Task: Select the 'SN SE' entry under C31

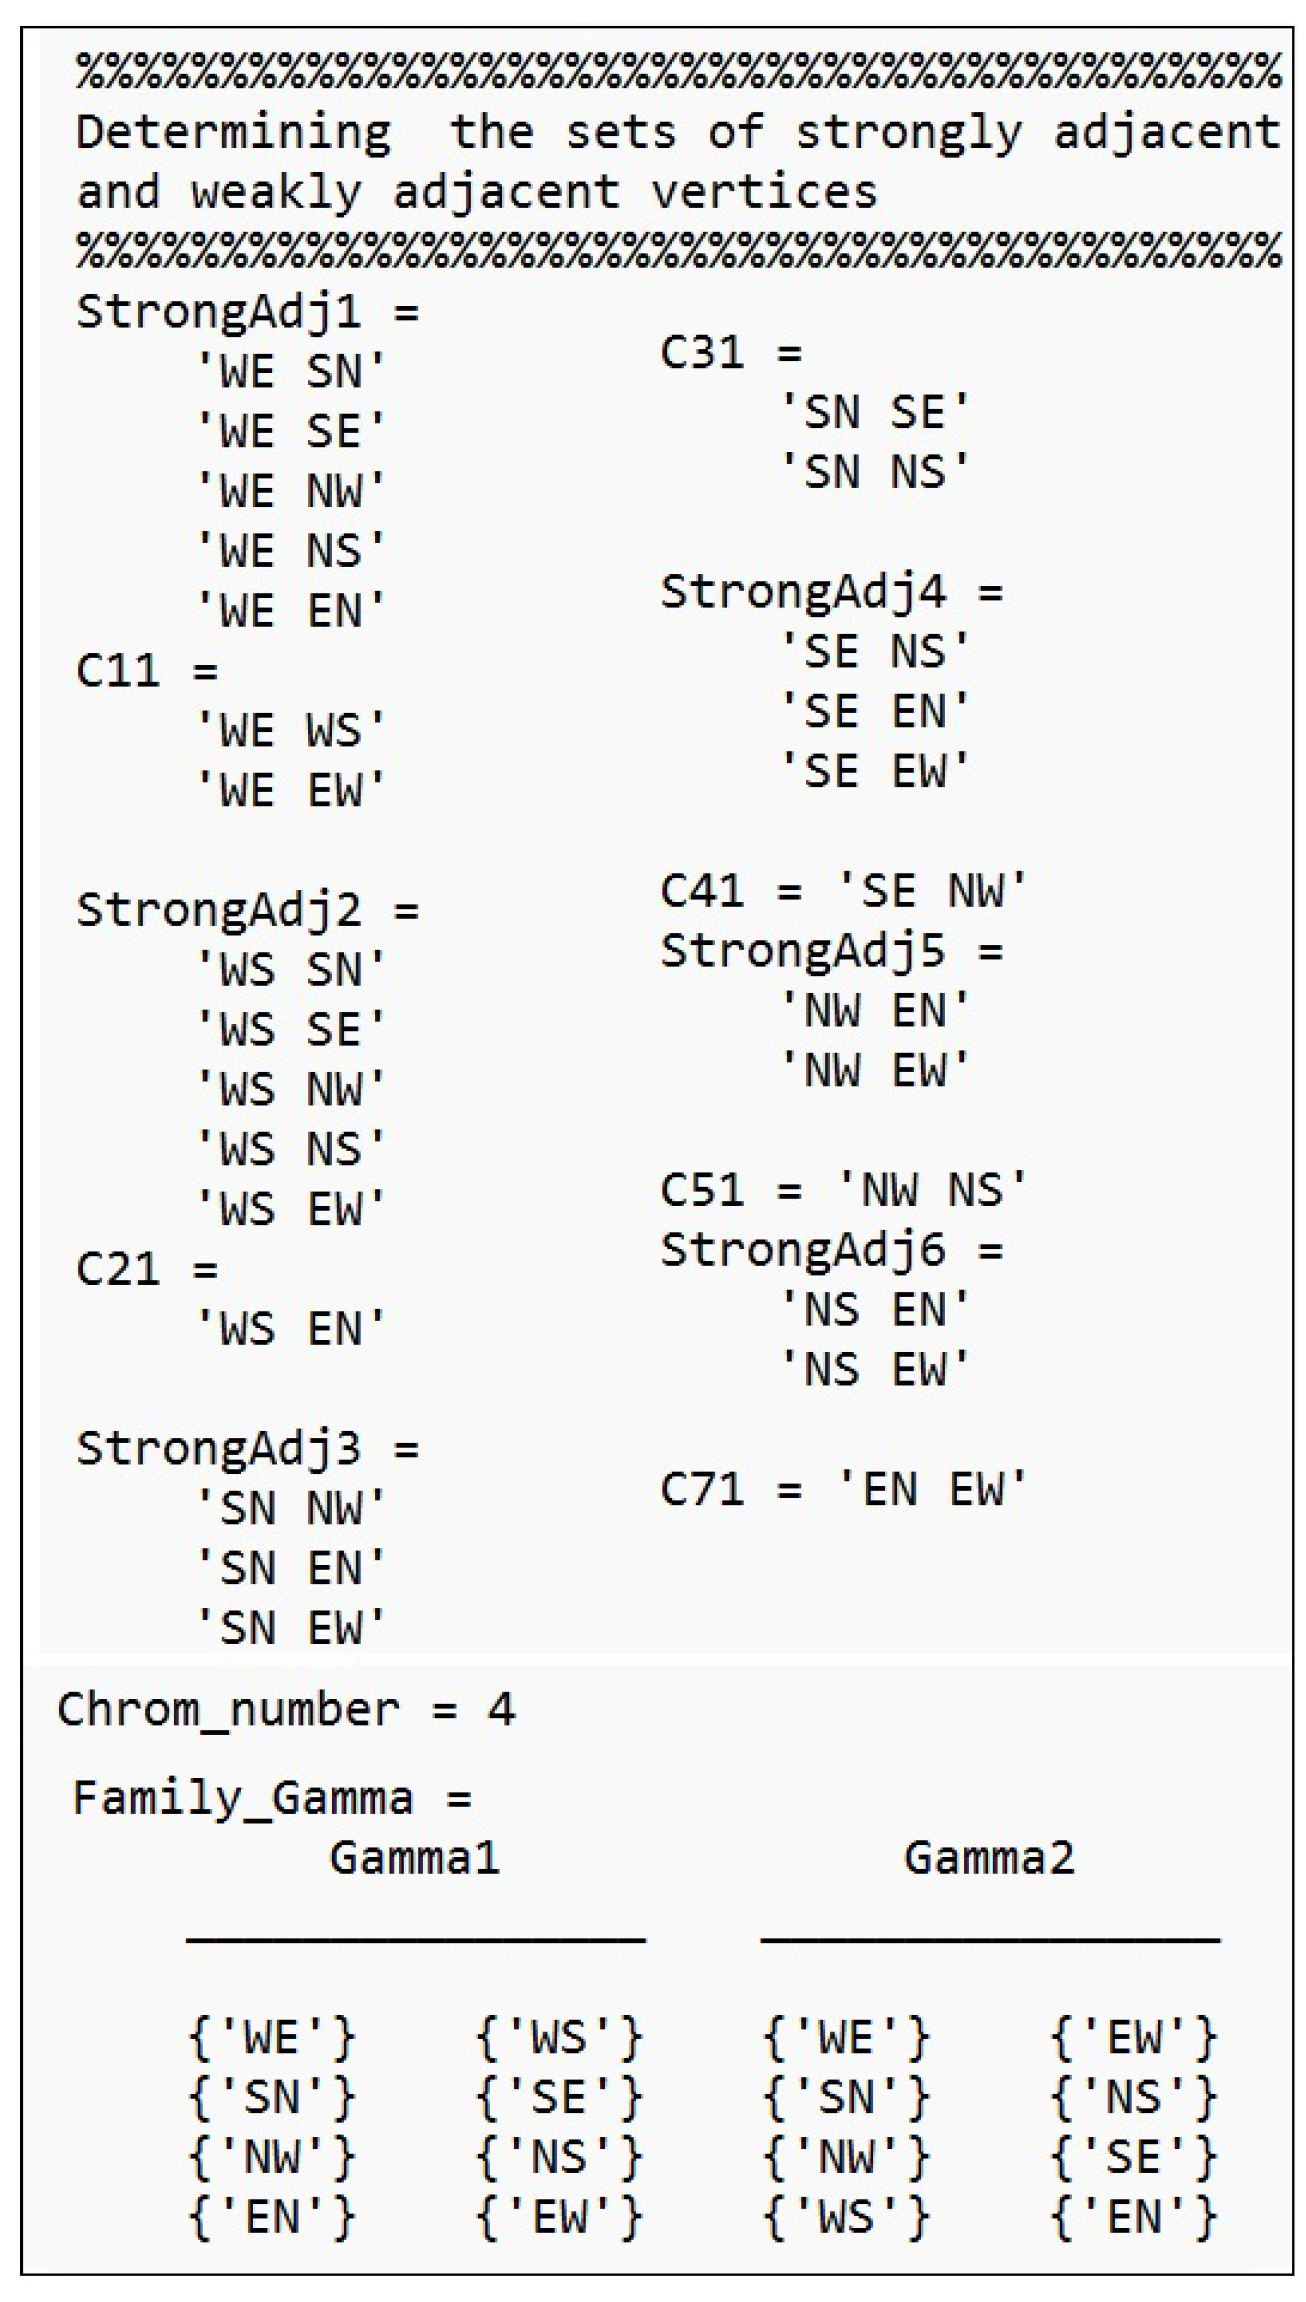Action: click(x=874, y=412)
